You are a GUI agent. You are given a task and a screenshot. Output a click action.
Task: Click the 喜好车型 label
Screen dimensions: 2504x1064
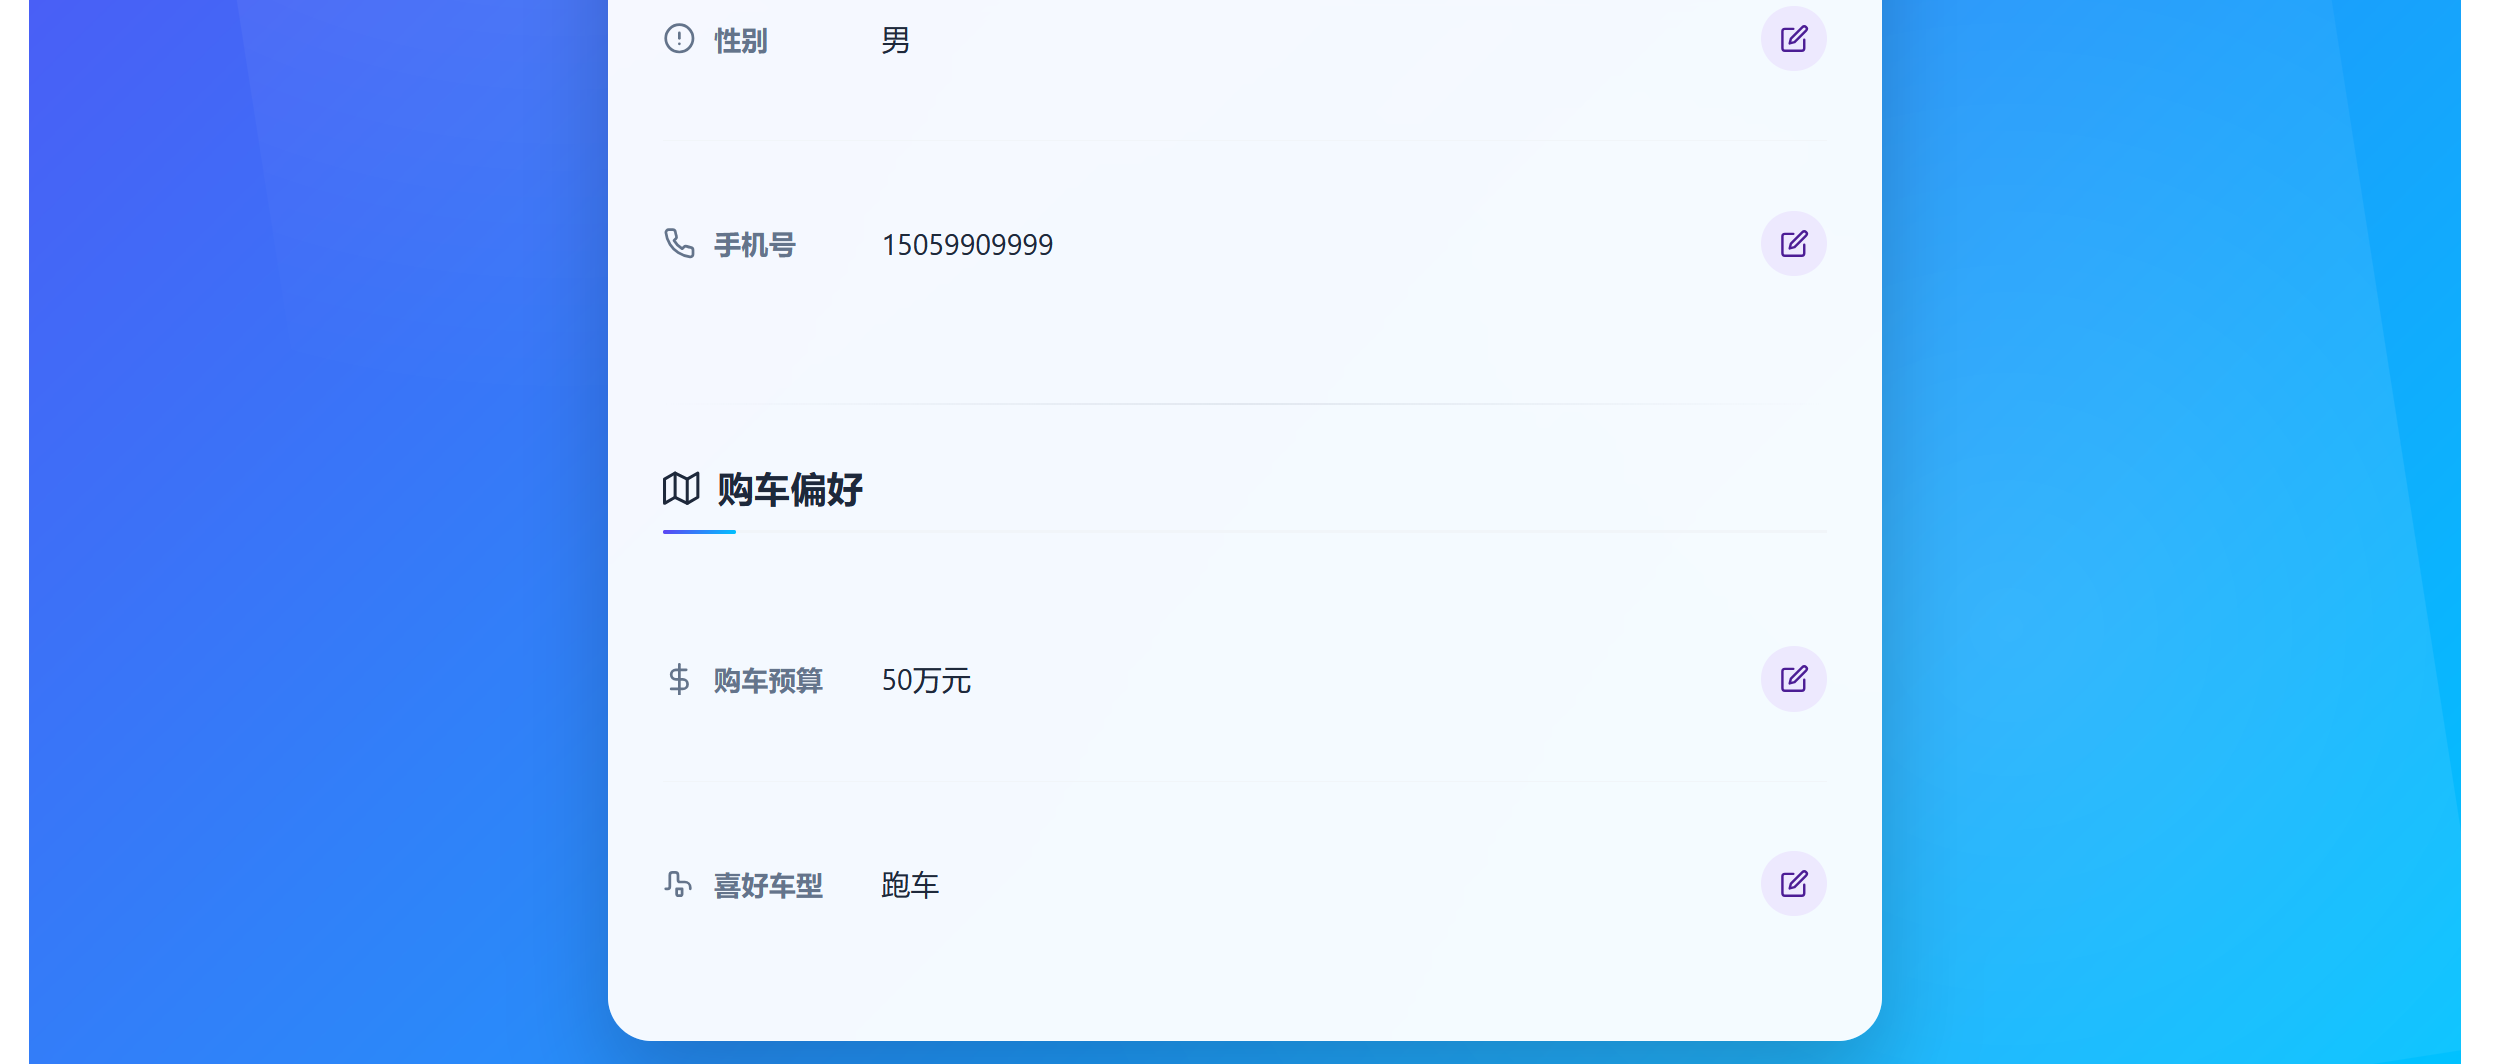pos(768,886)
